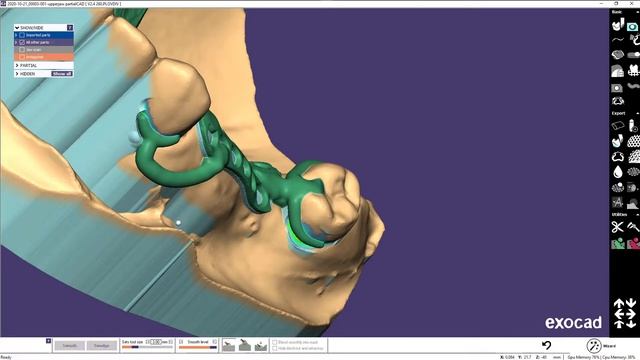Screen dimensions: 640x360
Task: Collapse the Basic tools section arrow
Action: pos(637,12)
